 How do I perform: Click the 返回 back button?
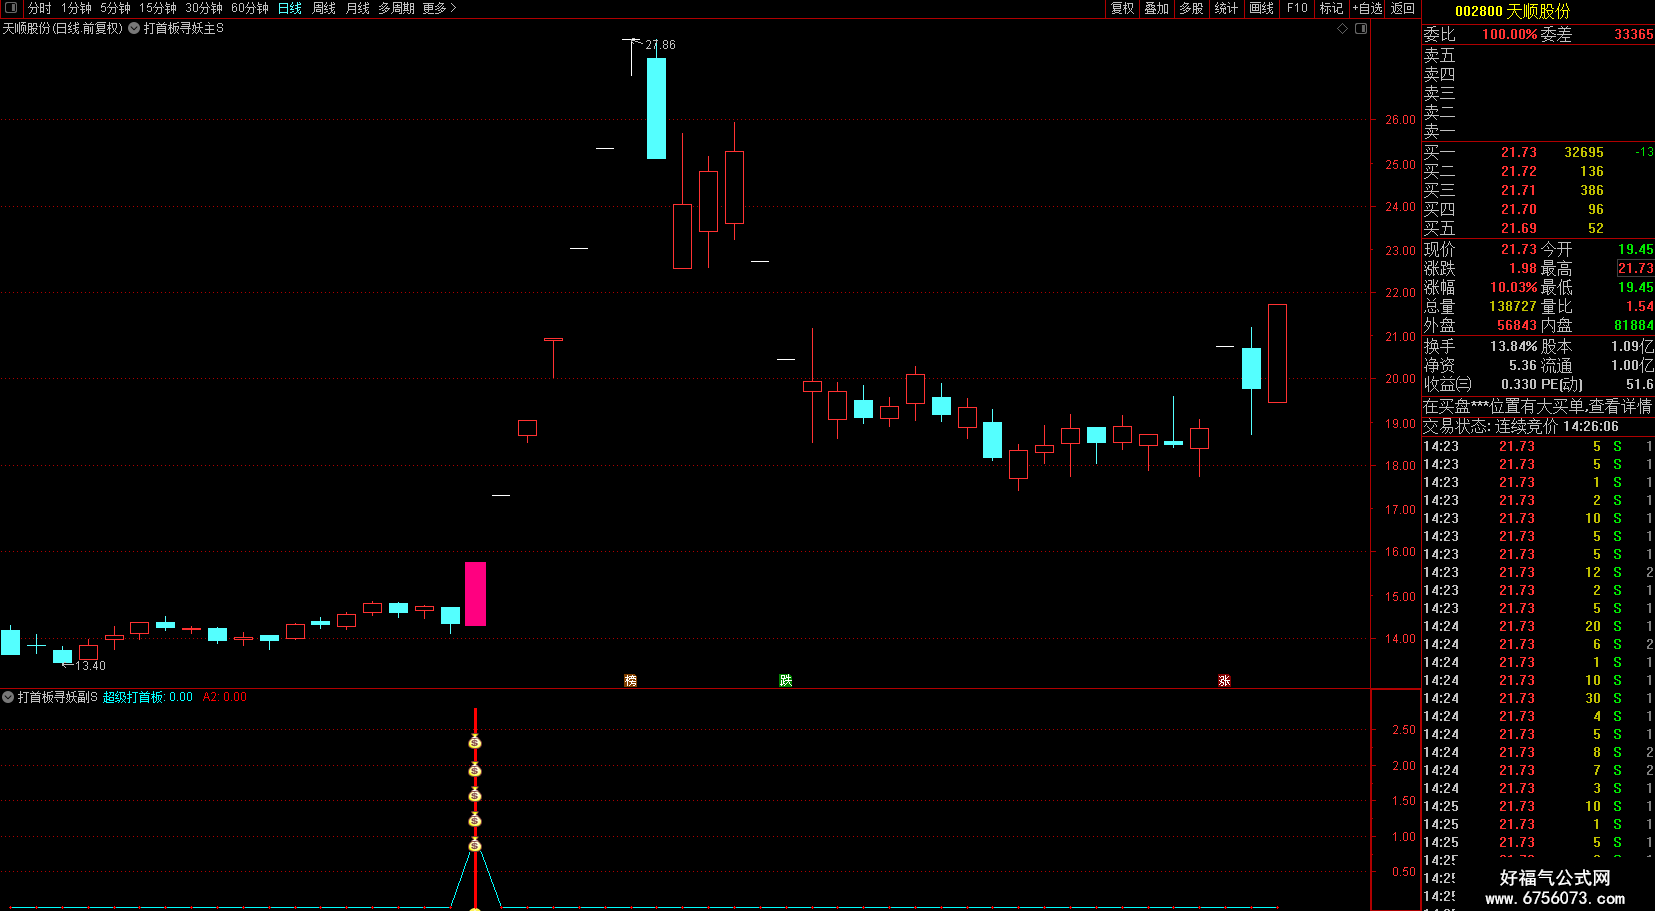click(1403, 8)
